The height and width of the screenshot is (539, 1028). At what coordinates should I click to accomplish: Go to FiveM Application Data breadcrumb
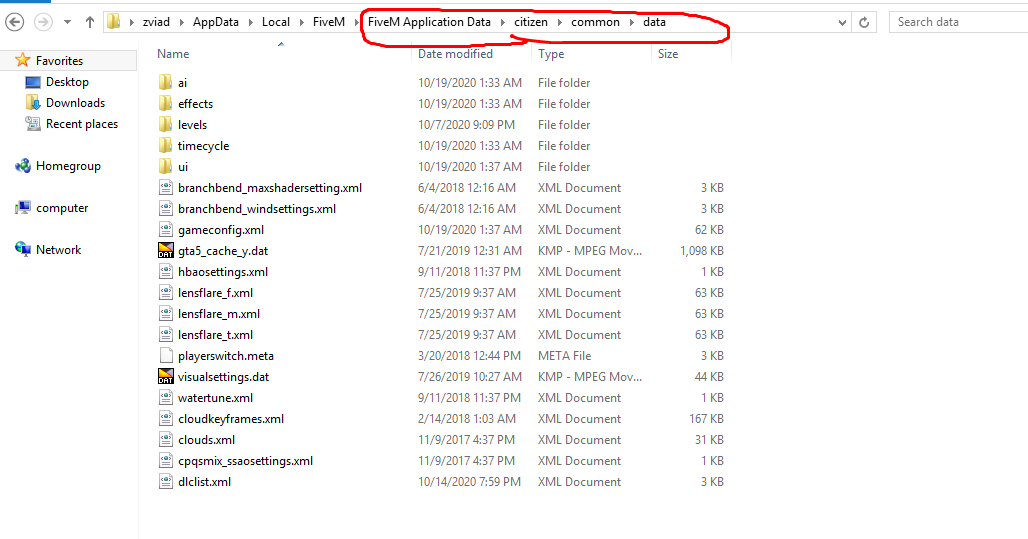point(429,22)
